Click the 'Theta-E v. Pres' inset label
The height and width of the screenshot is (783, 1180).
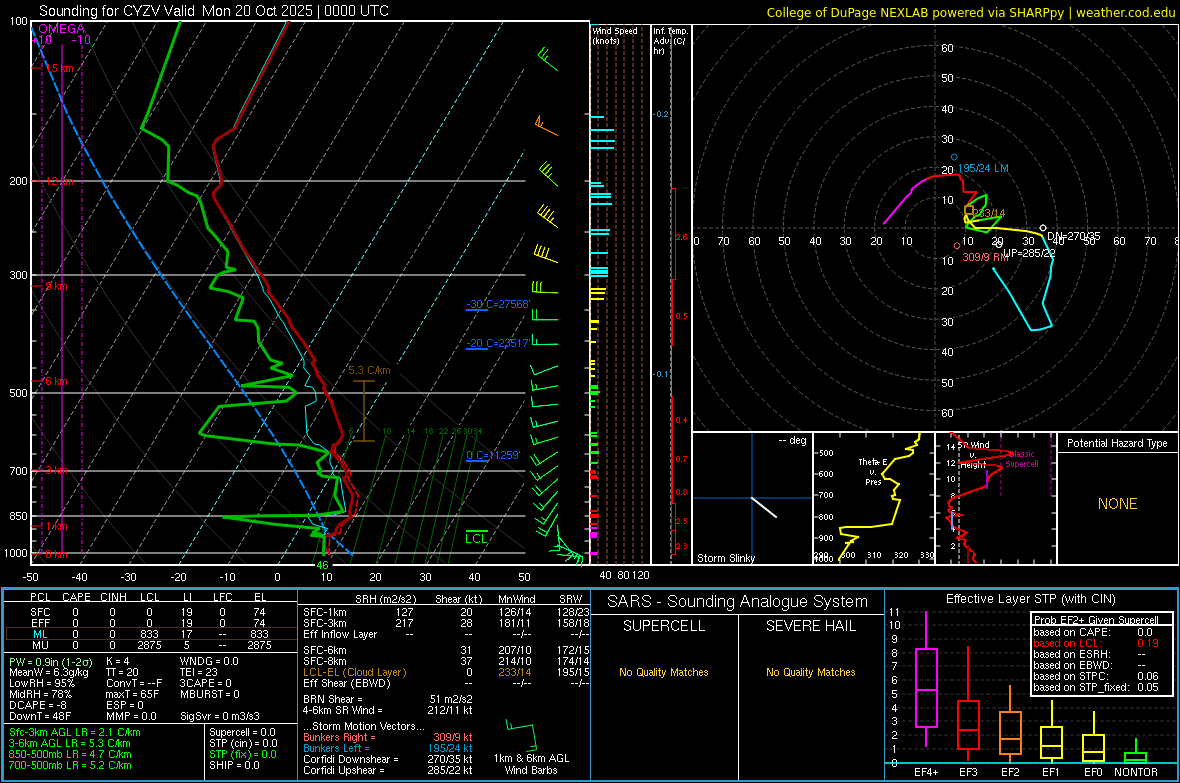873,471
